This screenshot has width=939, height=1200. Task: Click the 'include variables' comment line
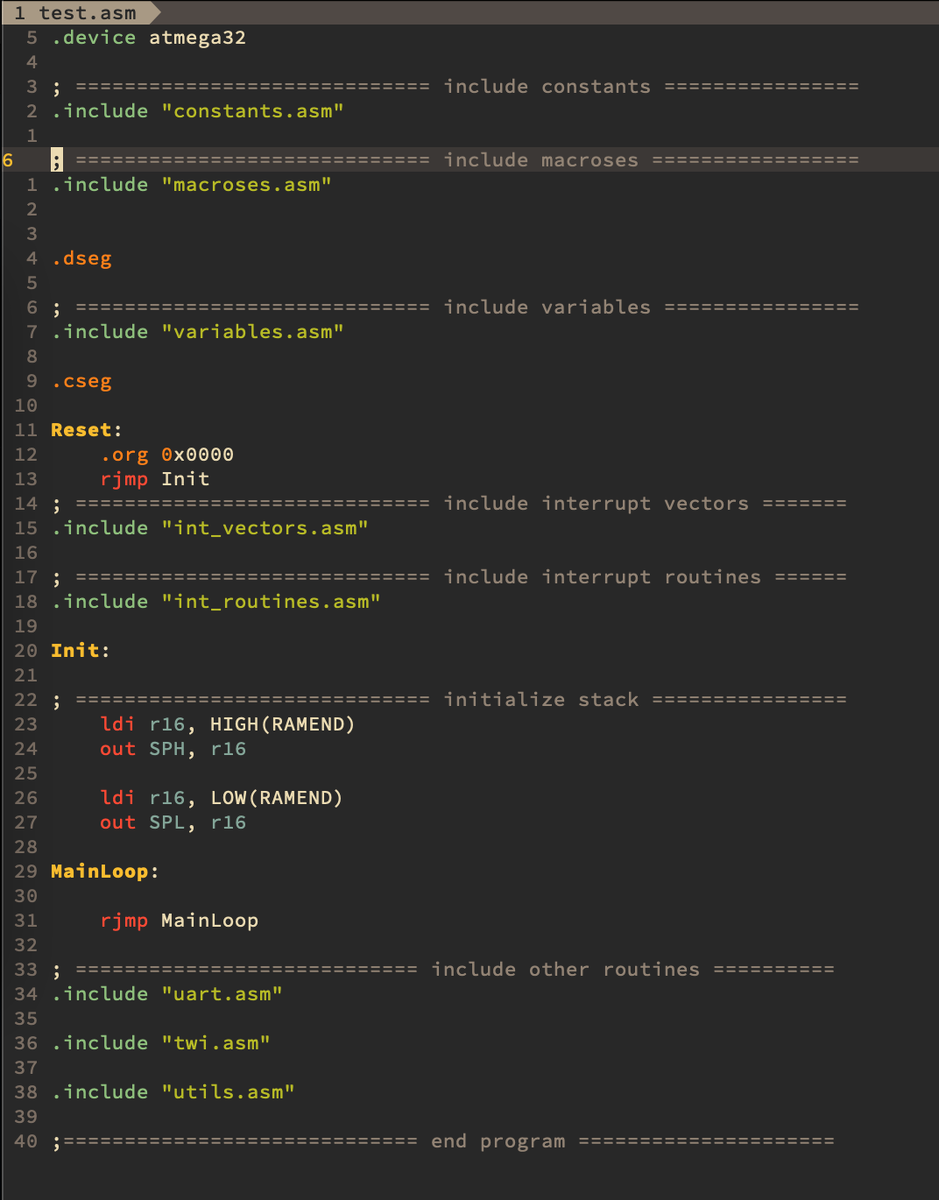click(455, 307)
